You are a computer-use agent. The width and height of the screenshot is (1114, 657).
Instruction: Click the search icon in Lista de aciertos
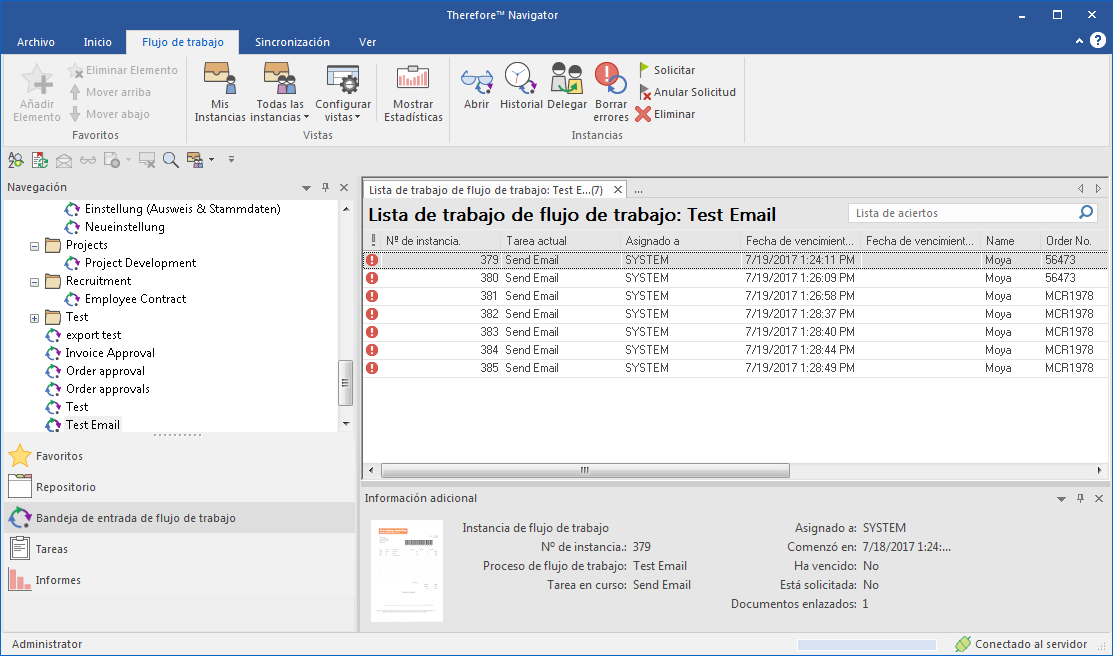point(1086,212)
